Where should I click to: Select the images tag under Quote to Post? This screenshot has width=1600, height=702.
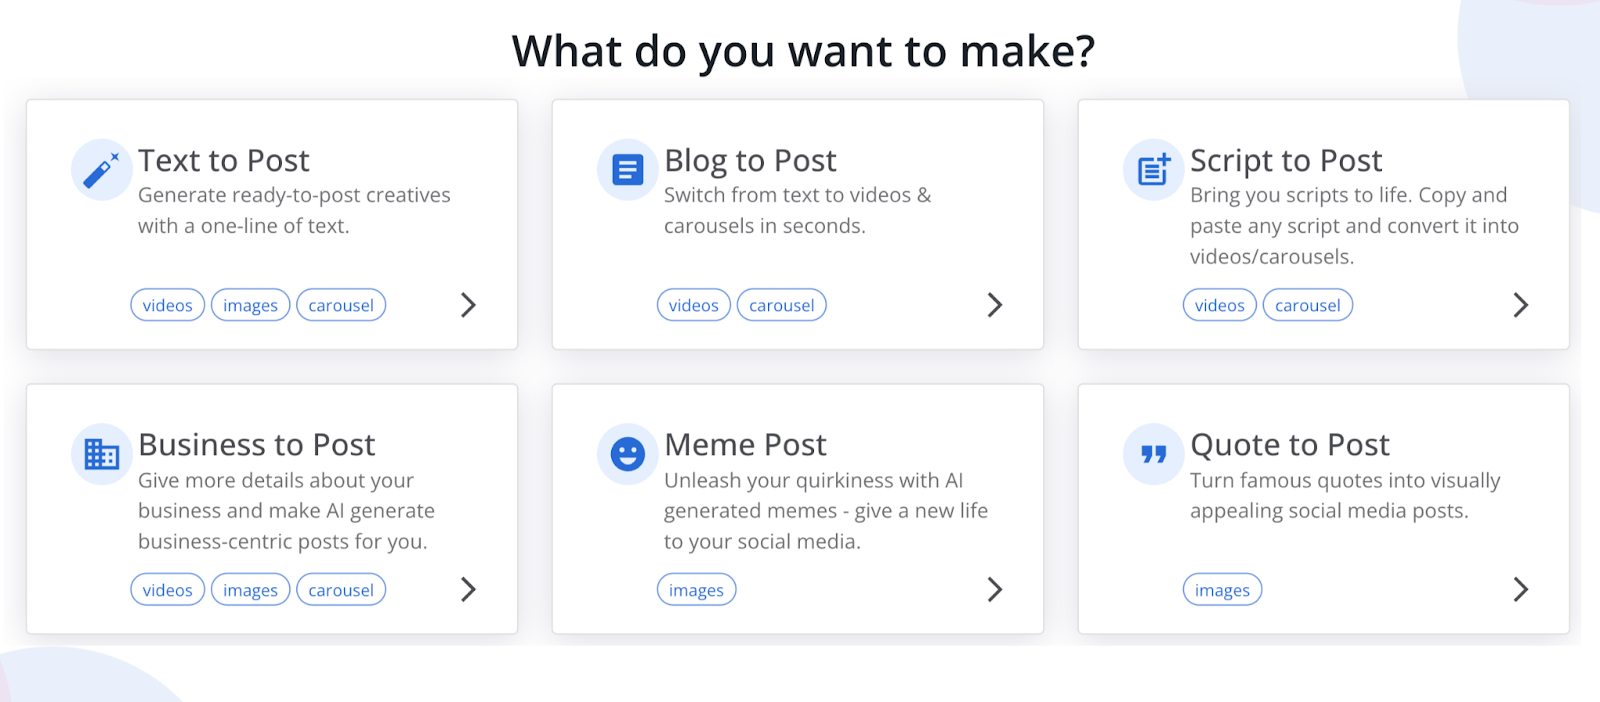(x=1223, y=590)
